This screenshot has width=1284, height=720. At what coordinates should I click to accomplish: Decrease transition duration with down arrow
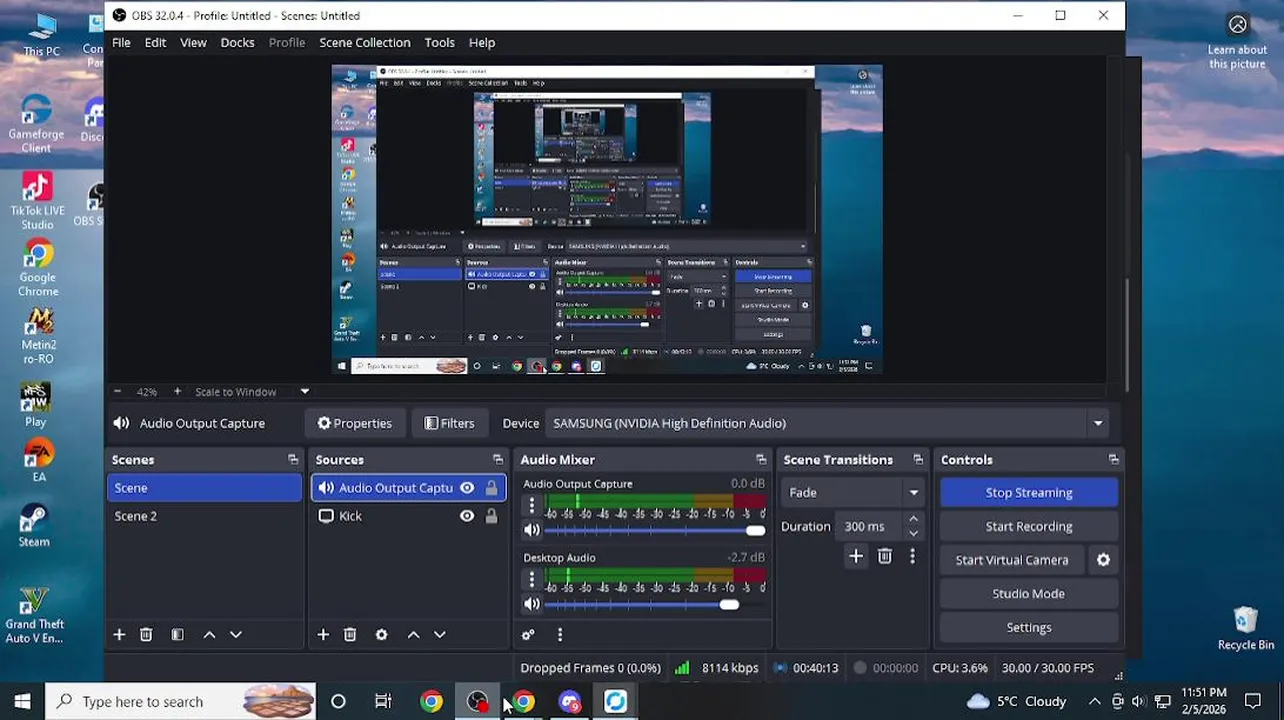pyautogui.click(x=913, y=533)
